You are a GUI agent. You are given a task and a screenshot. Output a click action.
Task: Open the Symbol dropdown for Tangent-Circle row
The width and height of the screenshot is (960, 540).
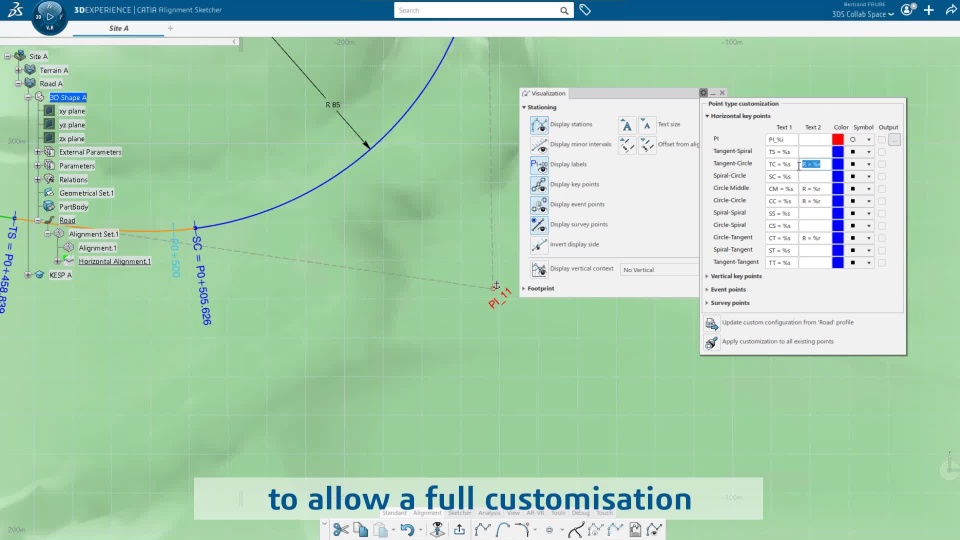(x=868, y=164)
